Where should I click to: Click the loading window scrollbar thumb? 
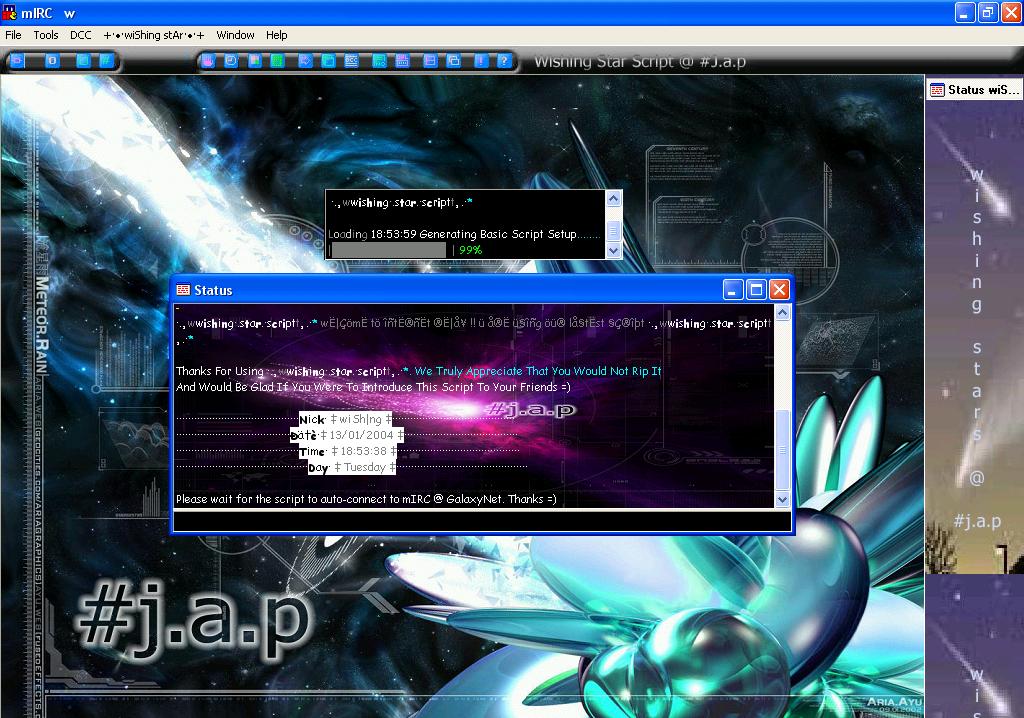(613, 230)
